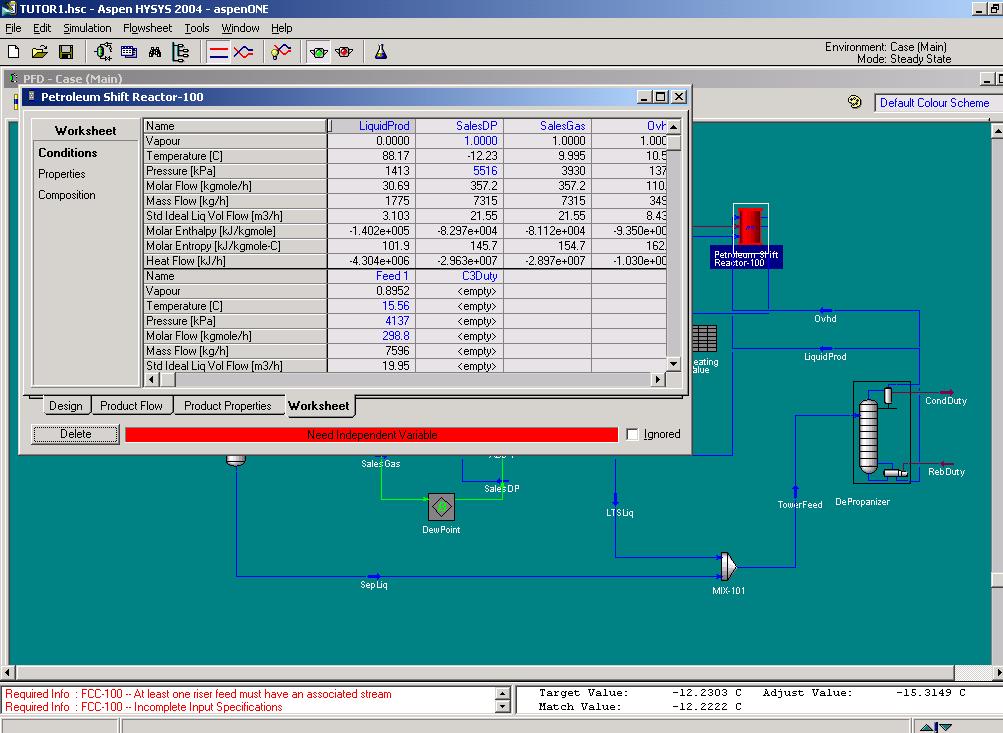
Task: Enter Basis Environment via the flask icon
Action: pos(381,52)
